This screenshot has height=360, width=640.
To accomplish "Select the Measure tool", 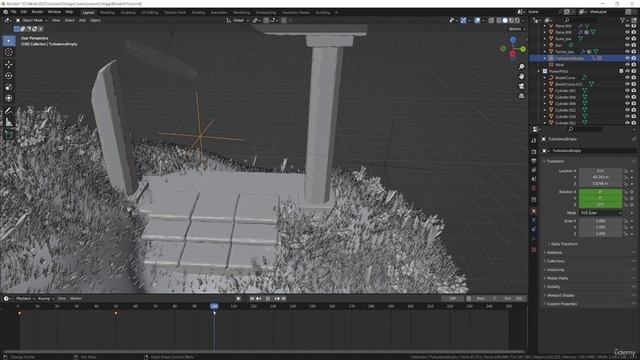I will [x=9, y=122].
